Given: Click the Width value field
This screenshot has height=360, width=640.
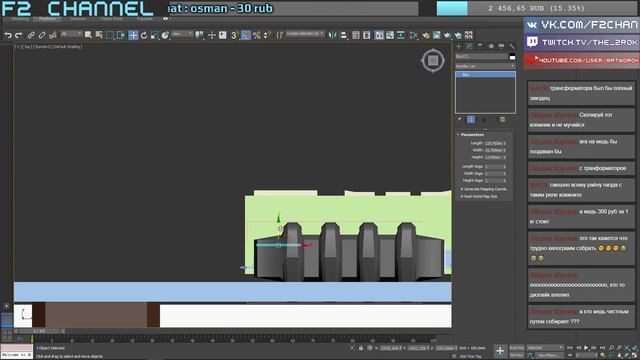Looking at the screenshot, I should coord(493,150).
